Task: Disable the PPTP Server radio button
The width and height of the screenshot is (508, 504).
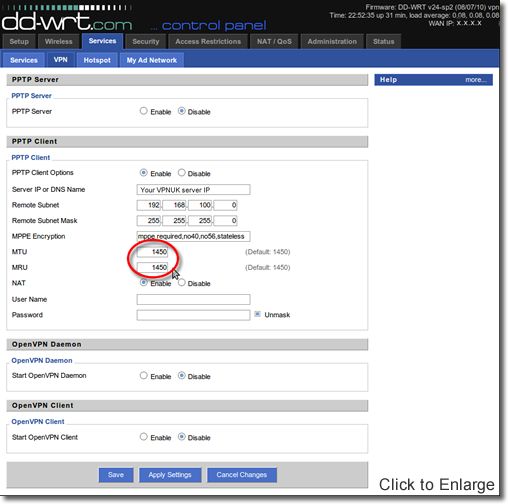Action: pos(181,111)
